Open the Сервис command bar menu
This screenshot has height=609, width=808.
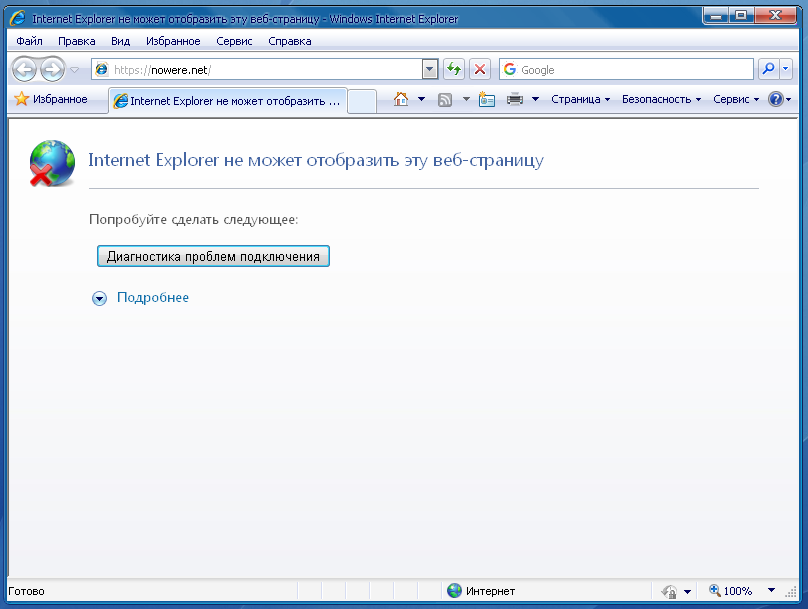[736, 99]
